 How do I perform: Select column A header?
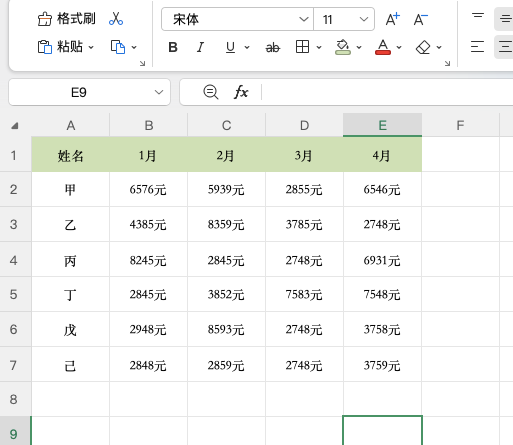[71, 126]
